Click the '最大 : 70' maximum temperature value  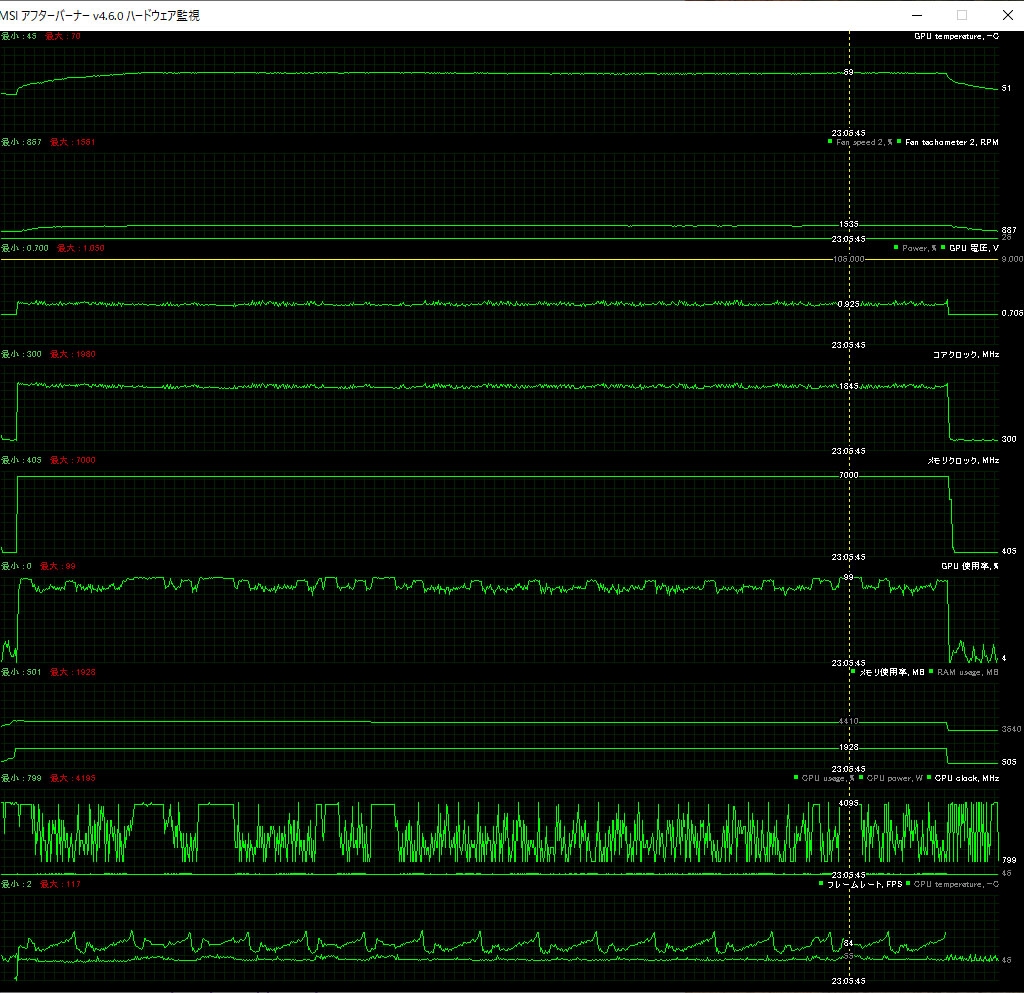(x=63, y=36)
